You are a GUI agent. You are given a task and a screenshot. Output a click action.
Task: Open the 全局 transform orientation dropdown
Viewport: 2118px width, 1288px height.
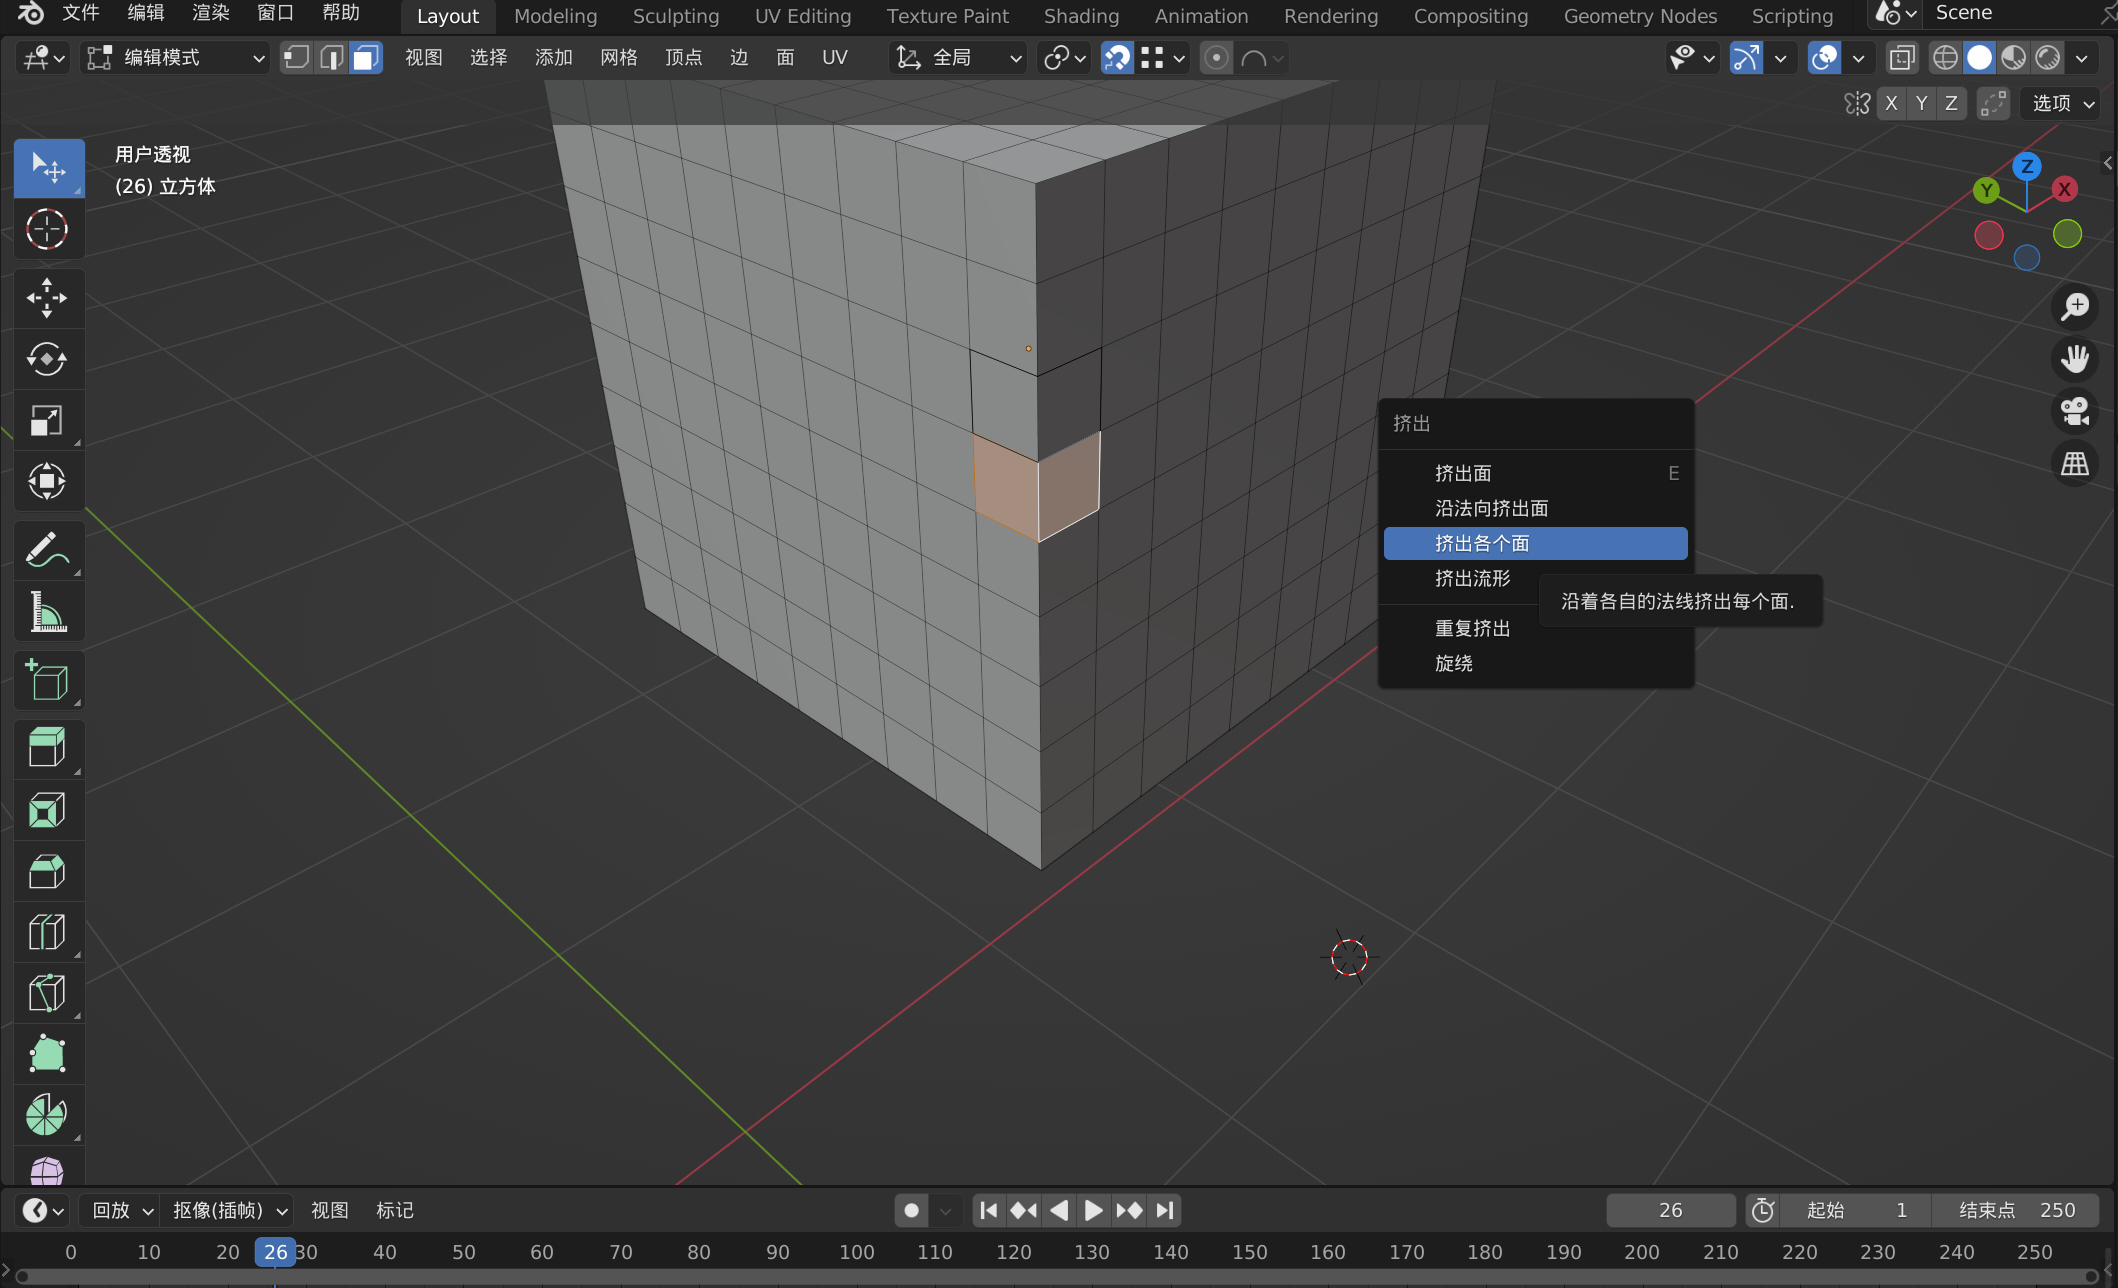[x=958, y=58]
